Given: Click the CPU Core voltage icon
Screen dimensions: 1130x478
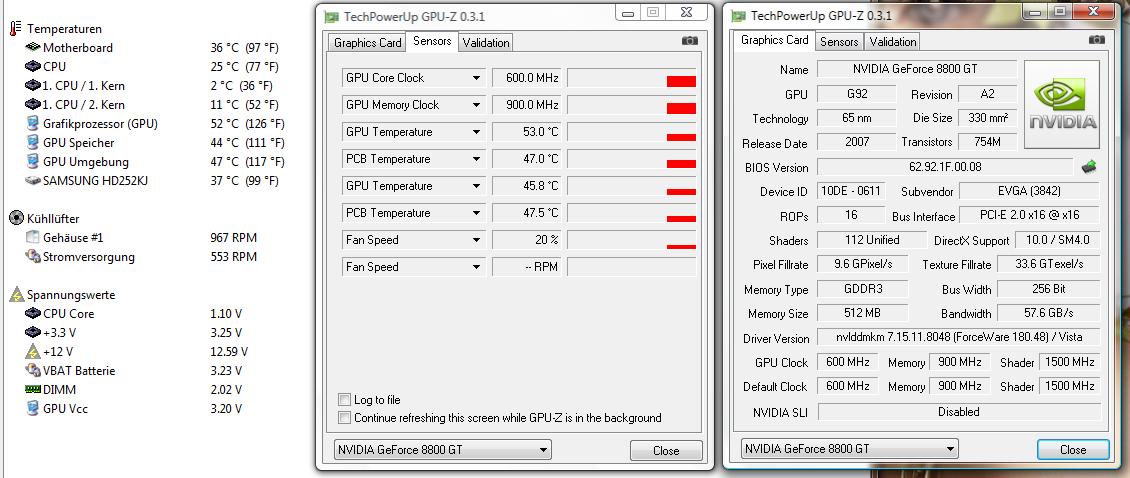Looking at the screenshot, I should coord(32,314).
